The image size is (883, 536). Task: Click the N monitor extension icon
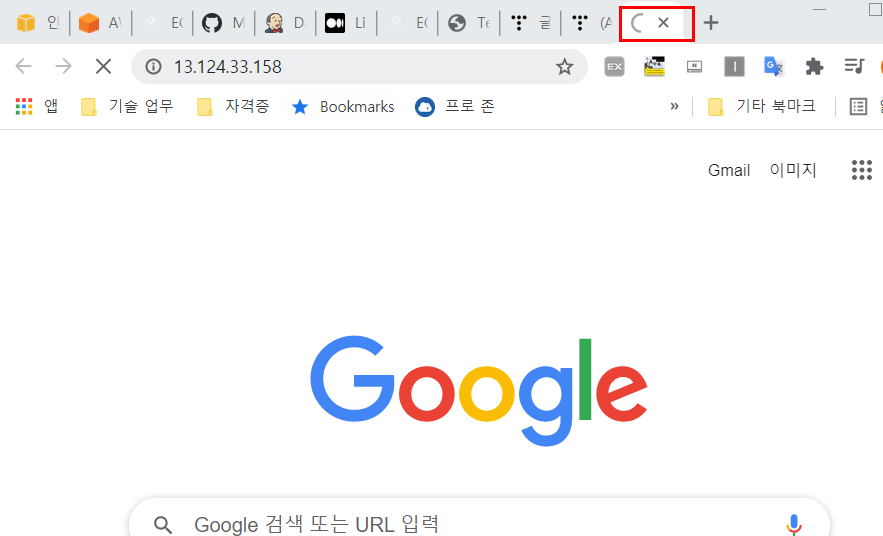coord(694,66)
